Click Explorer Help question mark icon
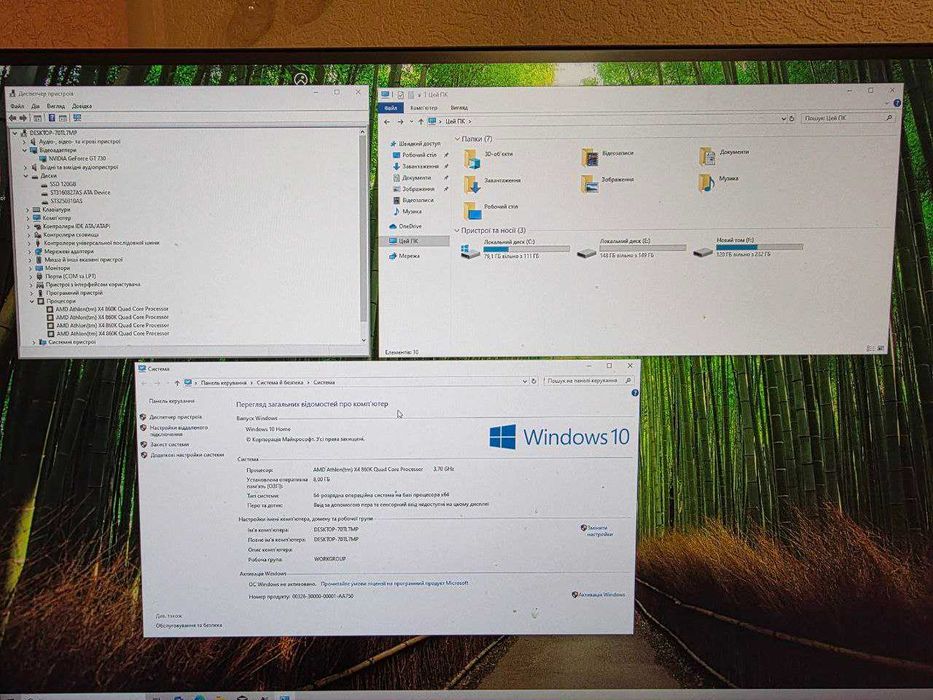Viewport: 933px width, 700px height. pos(897,103)
